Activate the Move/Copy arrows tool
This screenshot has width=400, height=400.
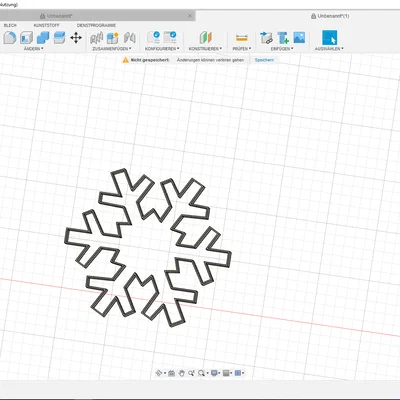(76, 38)
